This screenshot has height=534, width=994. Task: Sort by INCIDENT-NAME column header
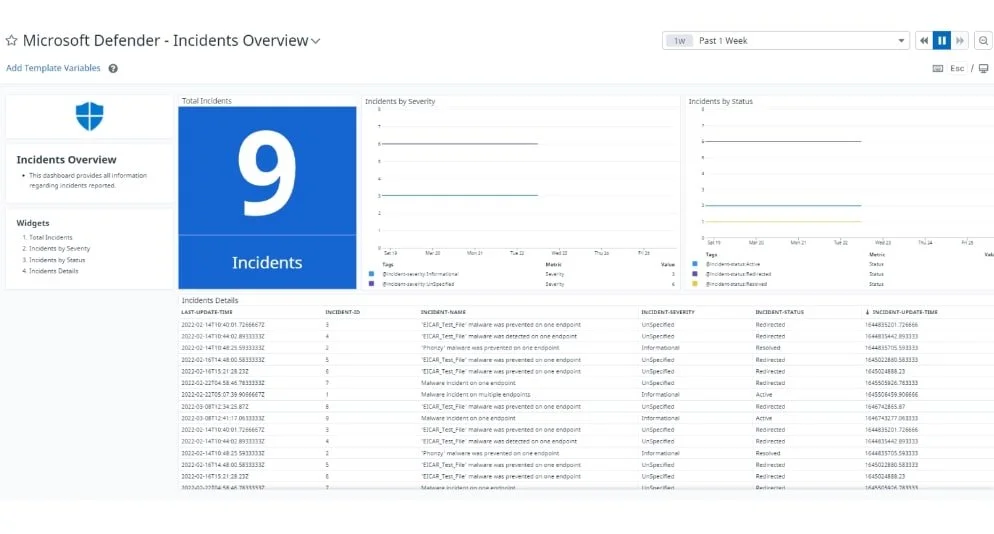[x=443, y=312]
